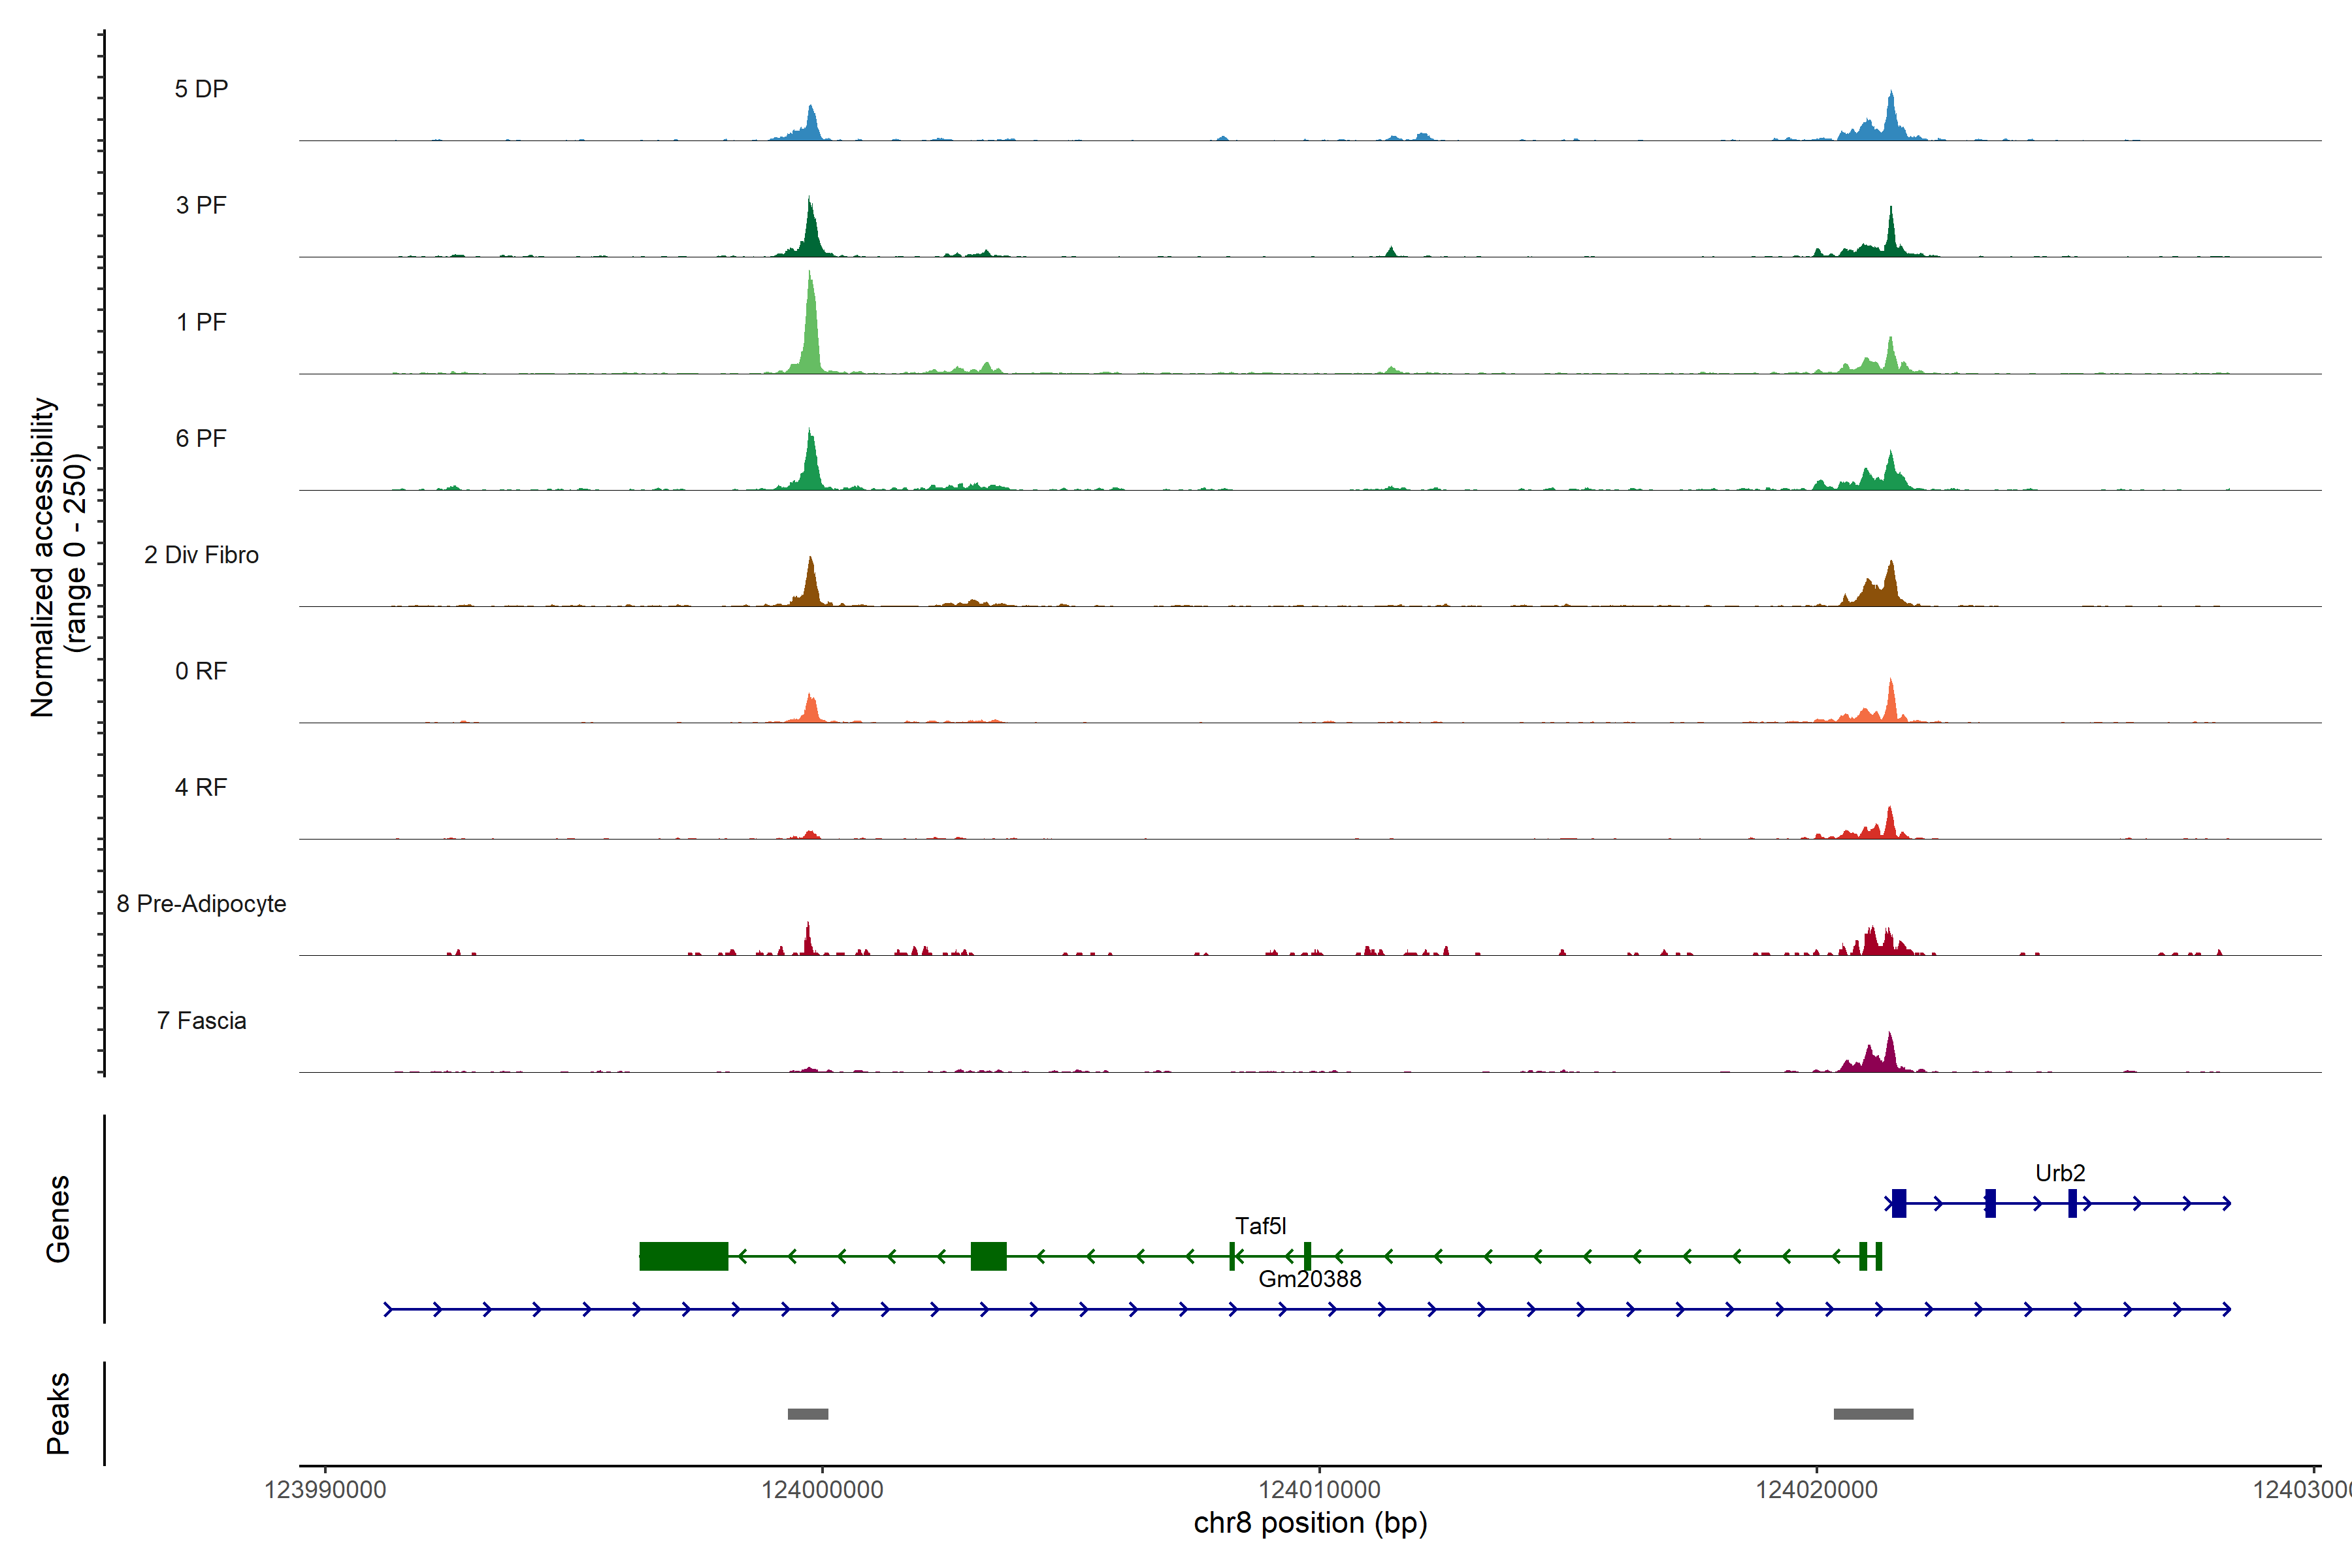Click the smaller green Taf5l exon block

pos(988,1256)
